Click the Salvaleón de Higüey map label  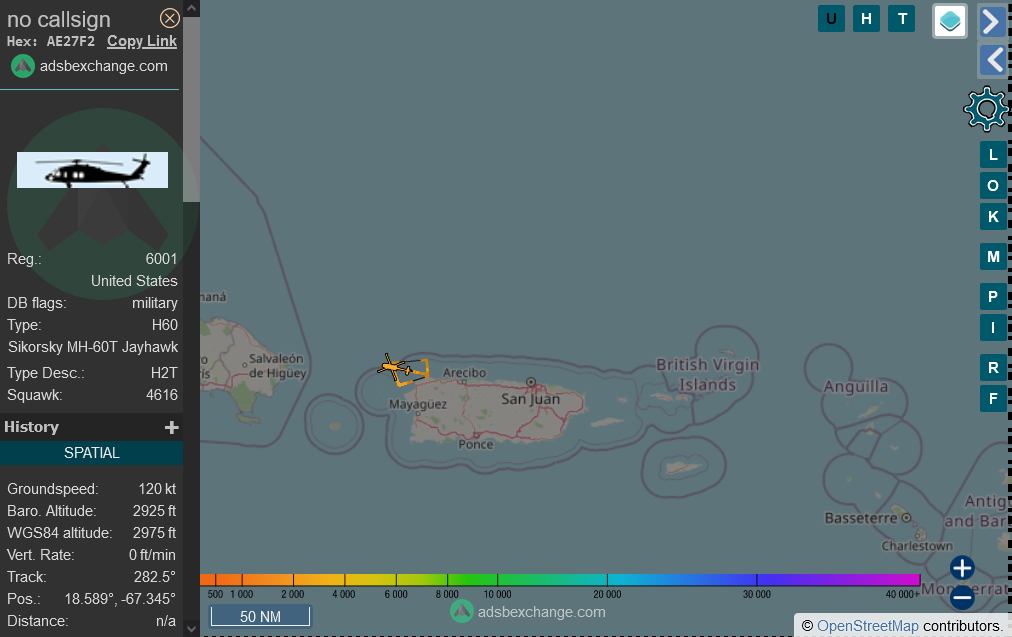pos(277,365)
